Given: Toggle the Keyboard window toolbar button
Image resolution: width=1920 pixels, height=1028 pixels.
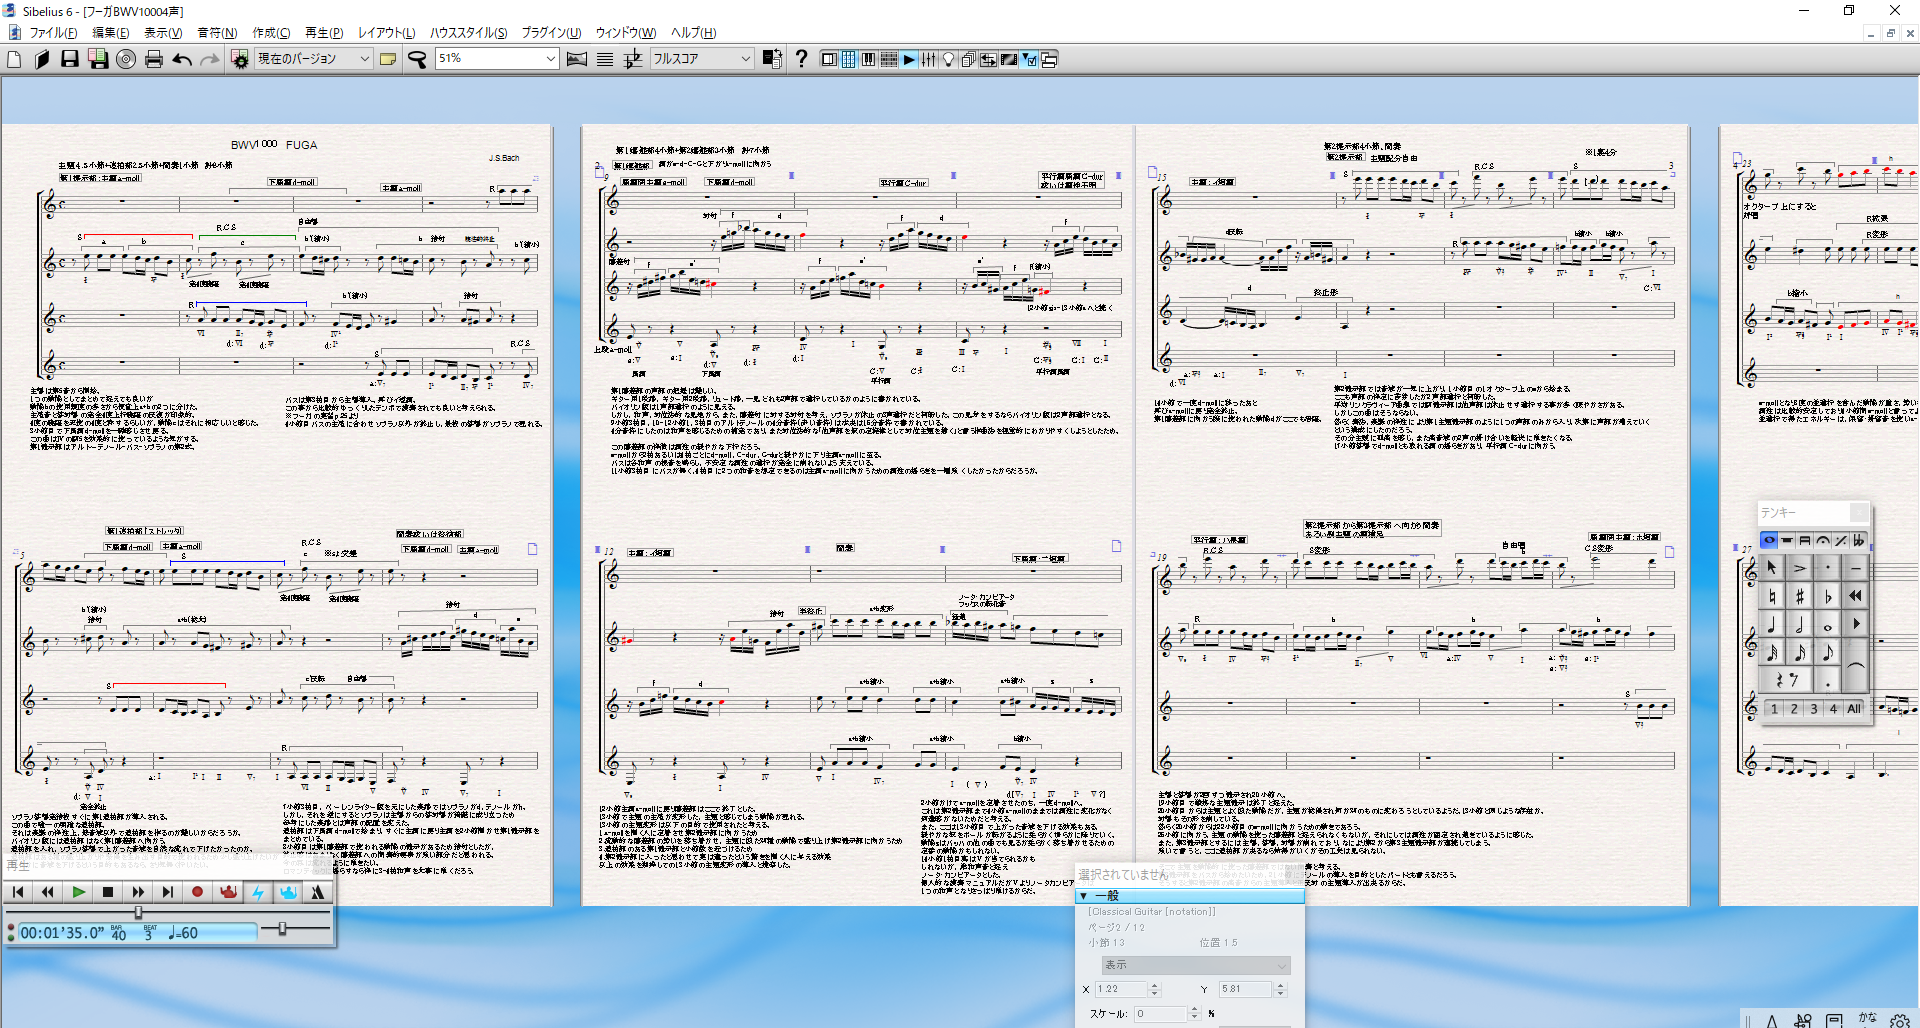Looking at the screenshot, I should pyautogui.click(x=869, y=59).
